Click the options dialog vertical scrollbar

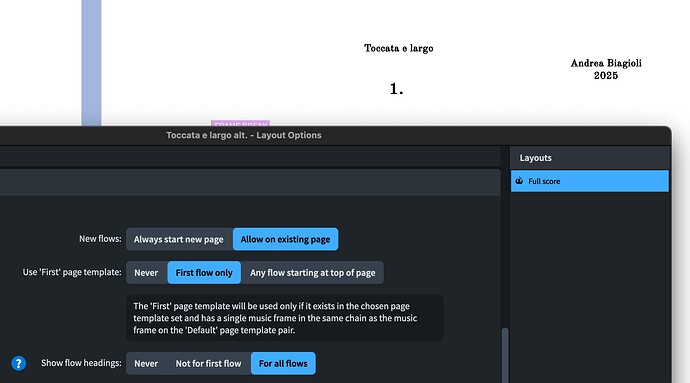coord(505,355)
